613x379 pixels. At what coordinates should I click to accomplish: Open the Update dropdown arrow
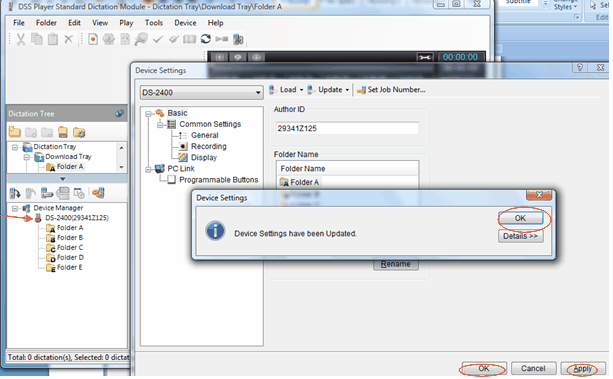point(347,90)
